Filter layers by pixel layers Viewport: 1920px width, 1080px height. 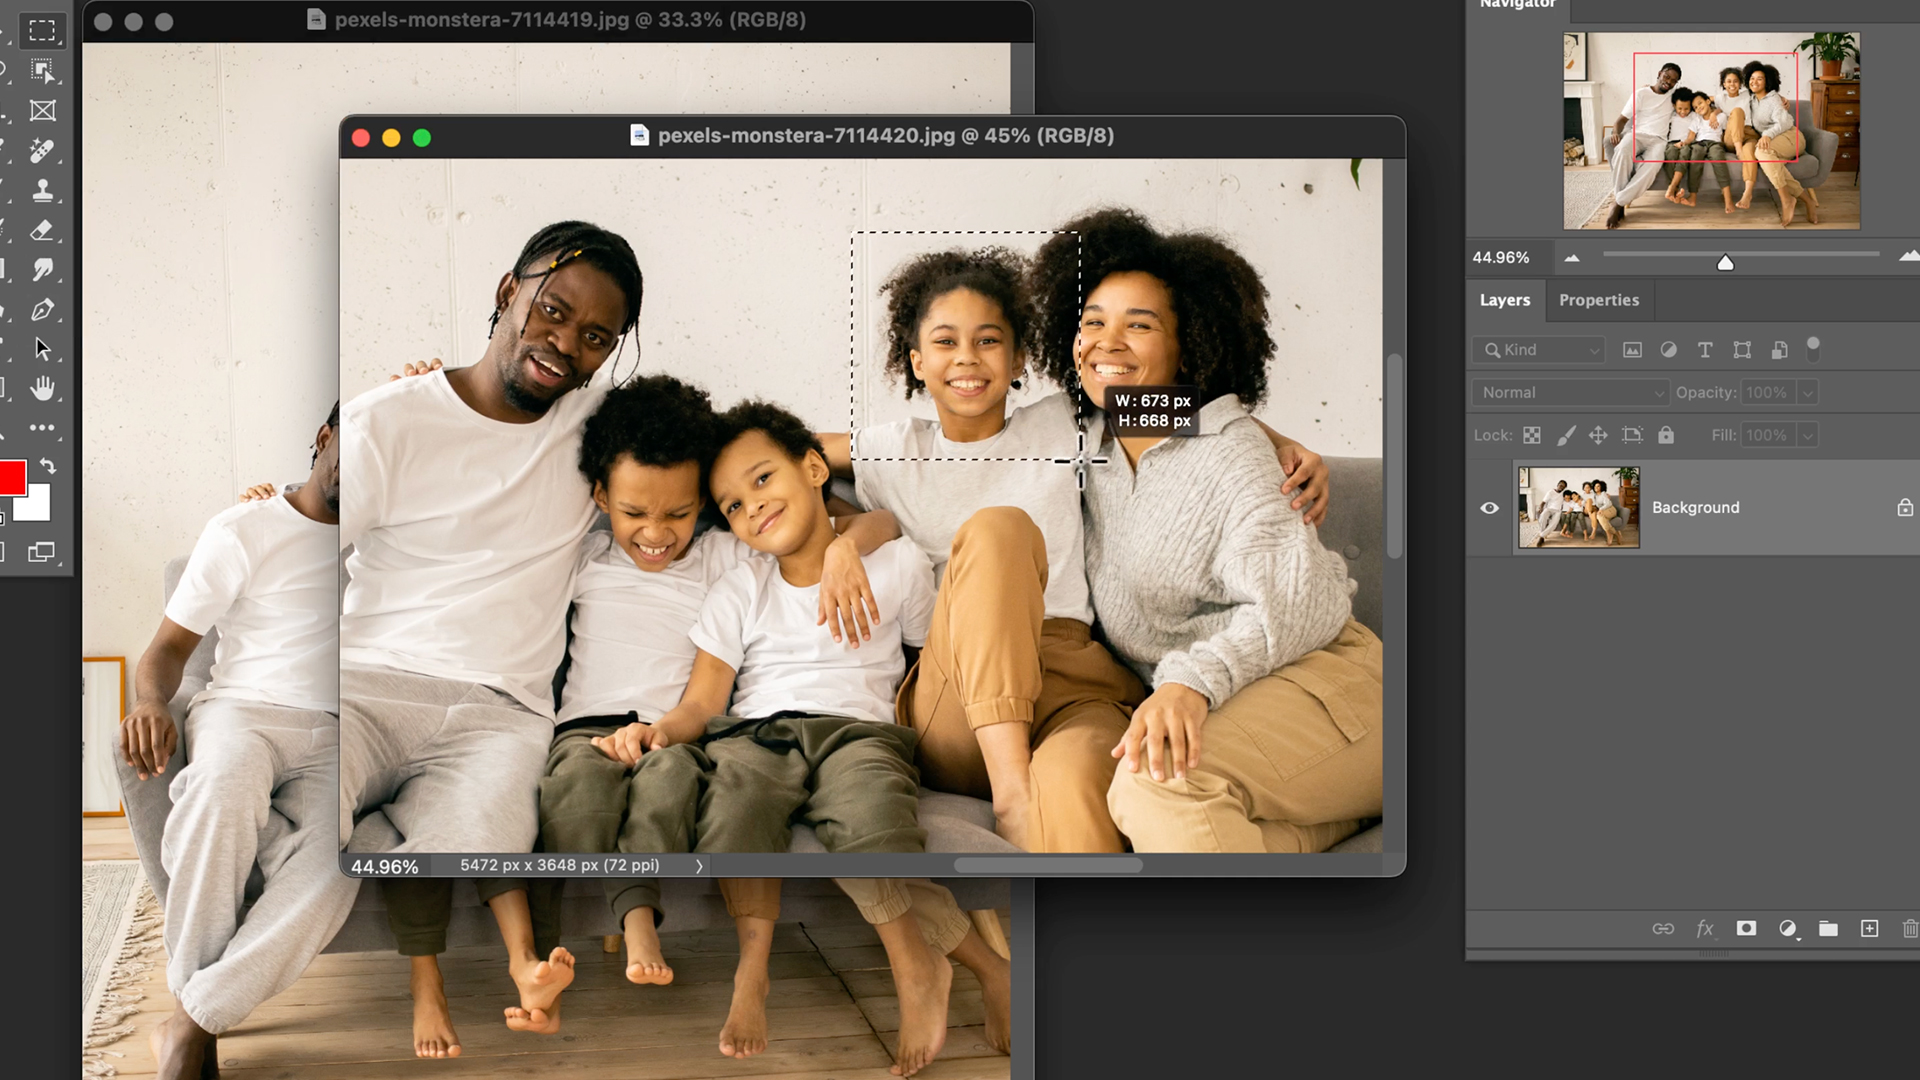tap(1632, 350)
